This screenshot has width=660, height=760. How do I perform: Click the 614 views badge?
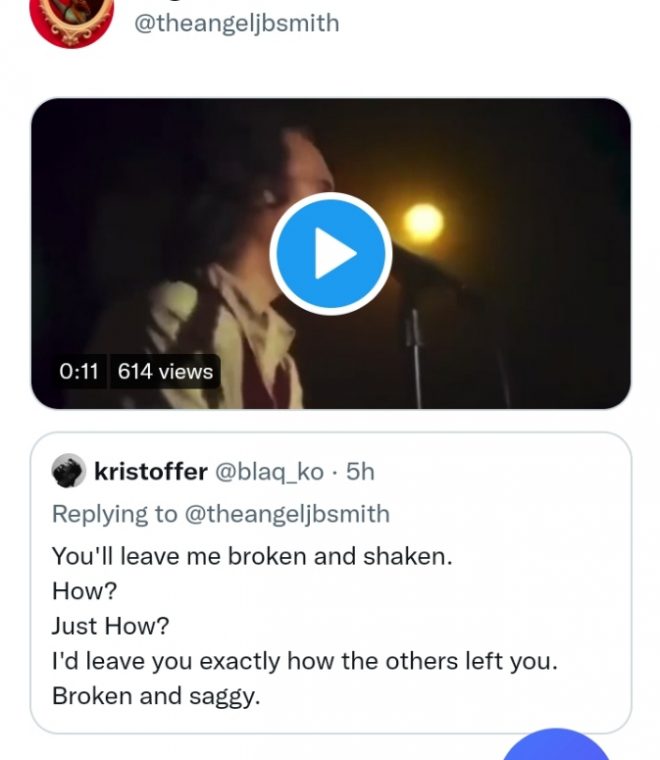[165, 371]
